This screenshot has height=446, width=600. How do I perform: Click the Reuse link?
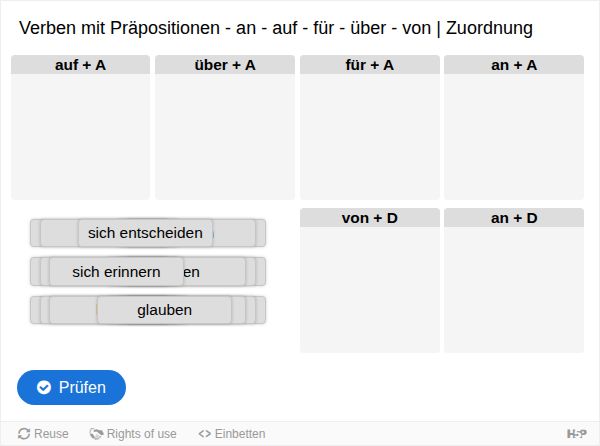43,434
